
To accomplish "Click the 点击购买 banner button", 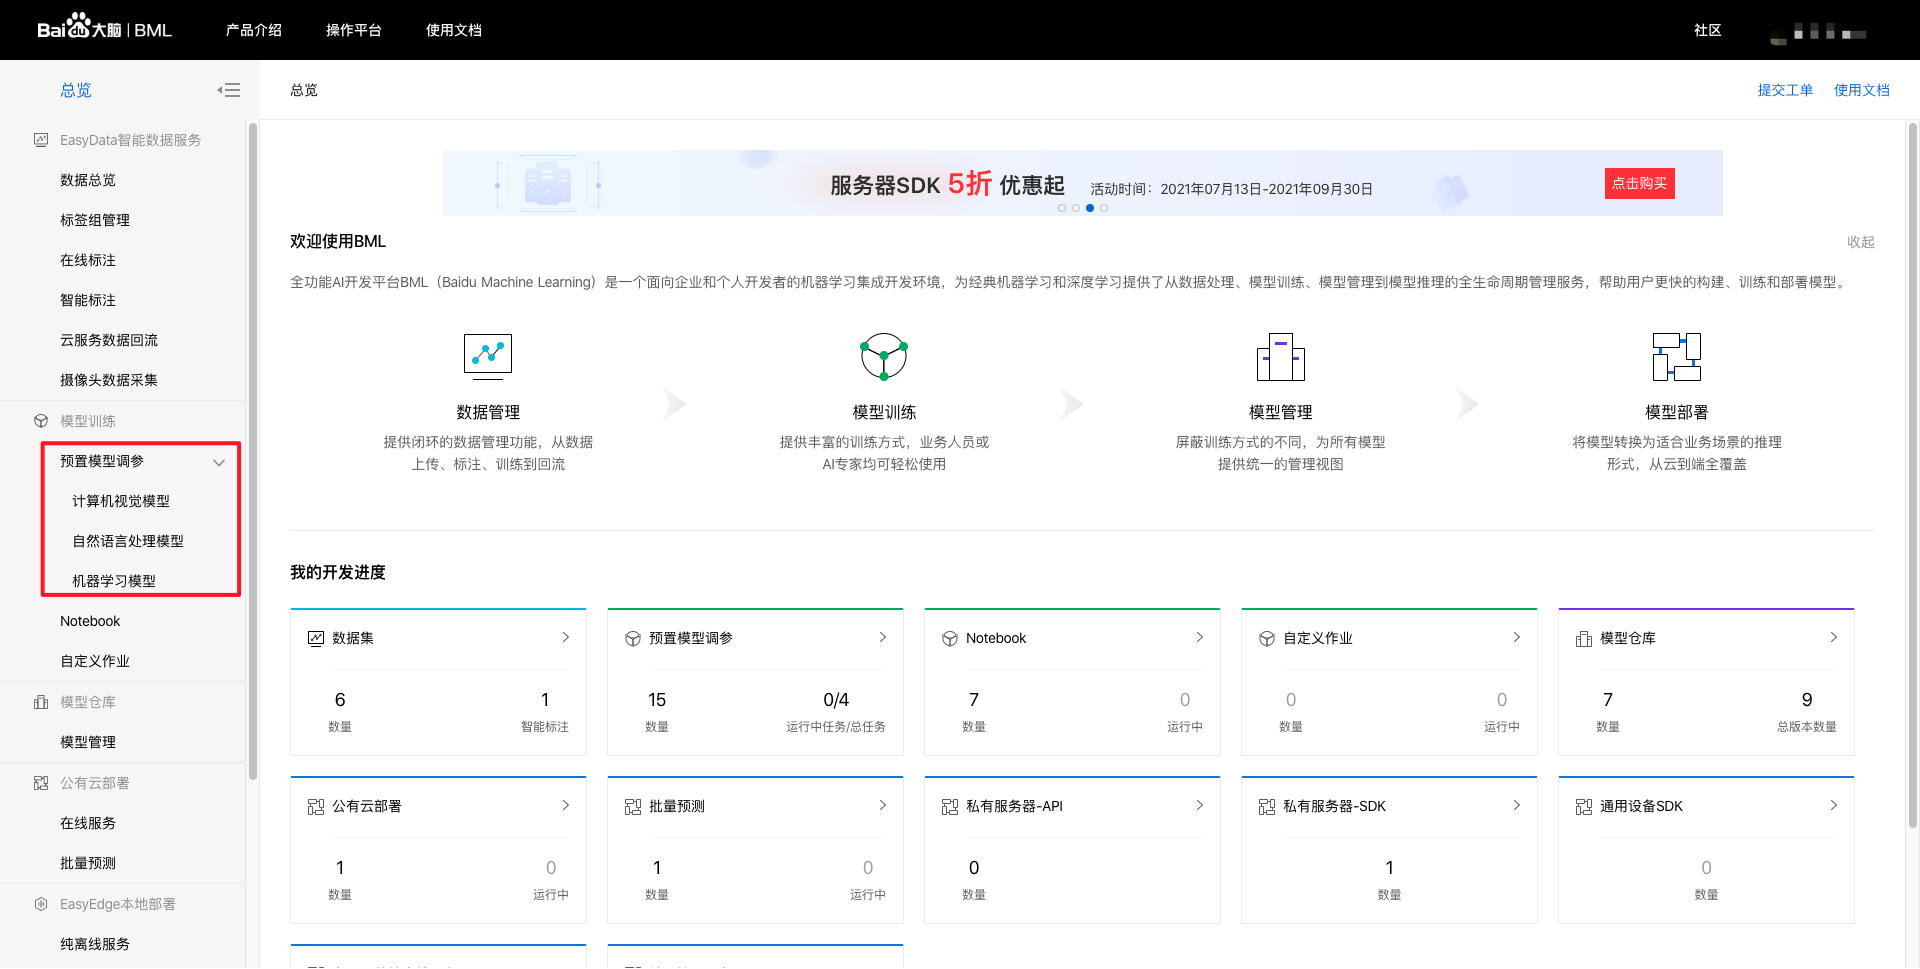I will point(1640,183).
